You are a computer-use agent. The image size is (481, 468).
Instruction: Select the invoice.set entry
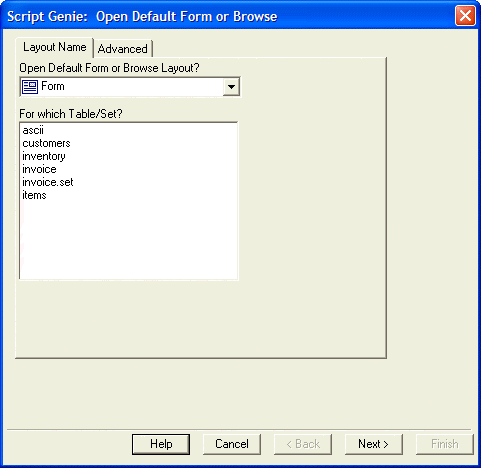click(x=48, y=182)
